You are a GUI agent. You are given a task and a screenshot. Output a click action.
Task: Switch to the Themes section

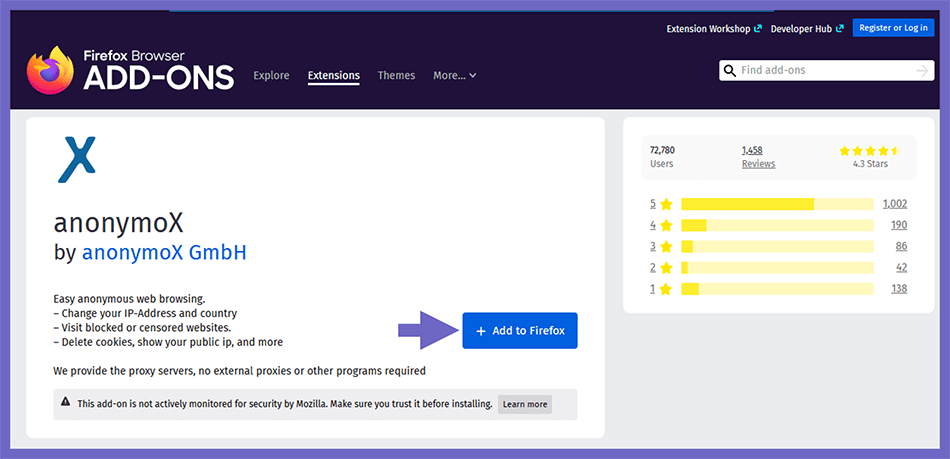click(396, 76)
